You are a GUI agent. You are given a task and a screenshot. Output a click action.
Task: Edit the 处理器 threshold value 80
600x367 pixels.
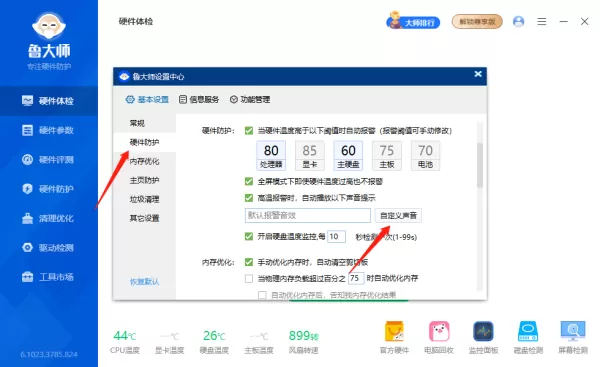(x=271, y=151)
